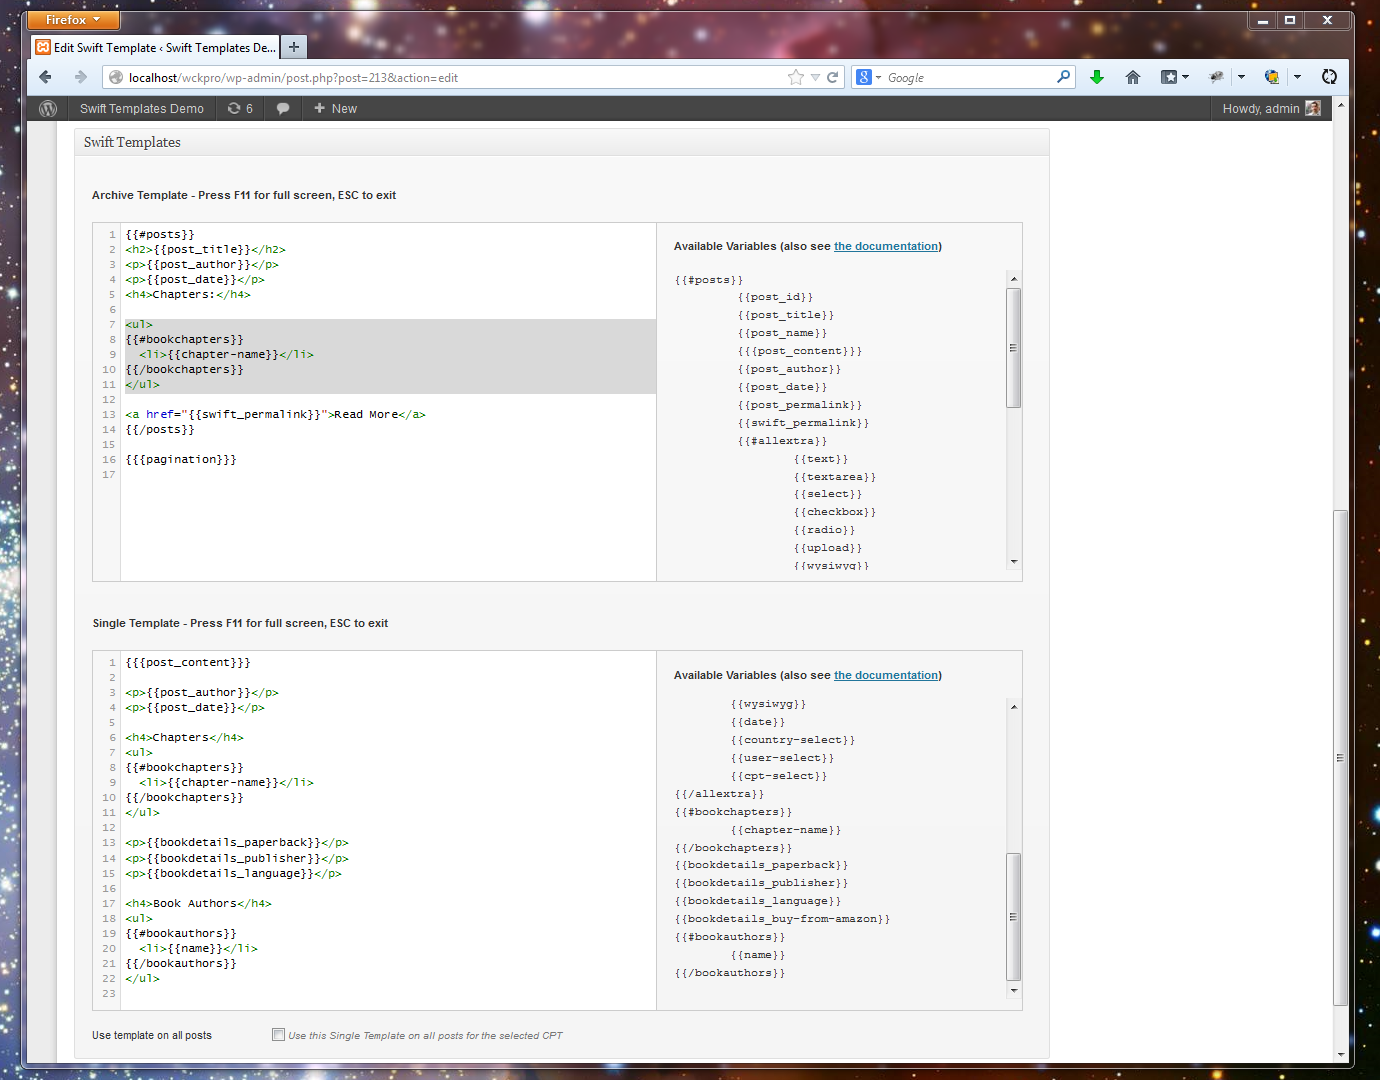Select the Edit Swift Template tab
Image resolution: width=1380 pixels, height=1080 pixels.
tap(155, 47)
